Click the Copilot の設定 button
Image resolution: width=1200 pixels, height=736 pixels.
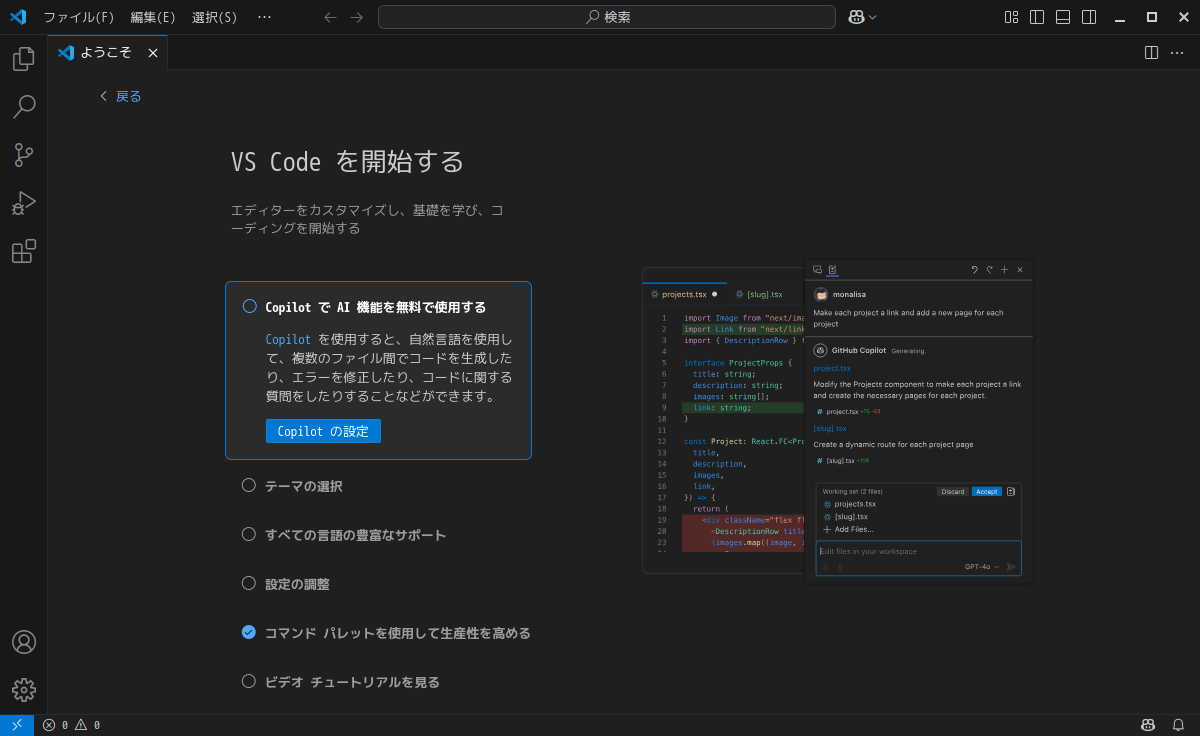click(323, 431)
